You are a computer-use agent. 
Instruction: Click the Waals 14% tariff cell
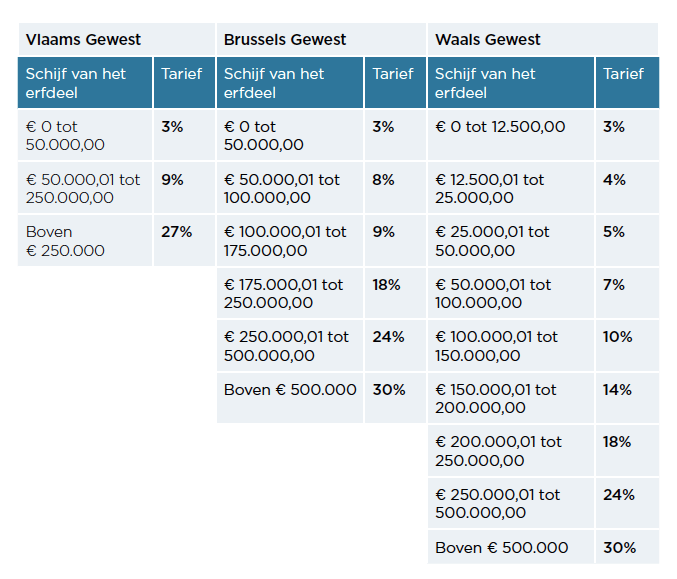click(617, 389)
